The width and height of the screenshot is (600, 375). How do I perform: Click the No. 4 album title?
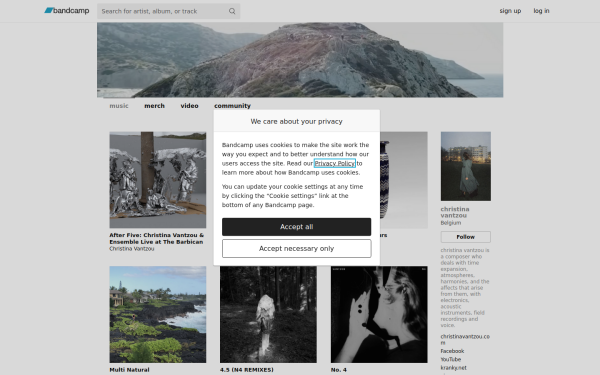(x=339, y=370)
